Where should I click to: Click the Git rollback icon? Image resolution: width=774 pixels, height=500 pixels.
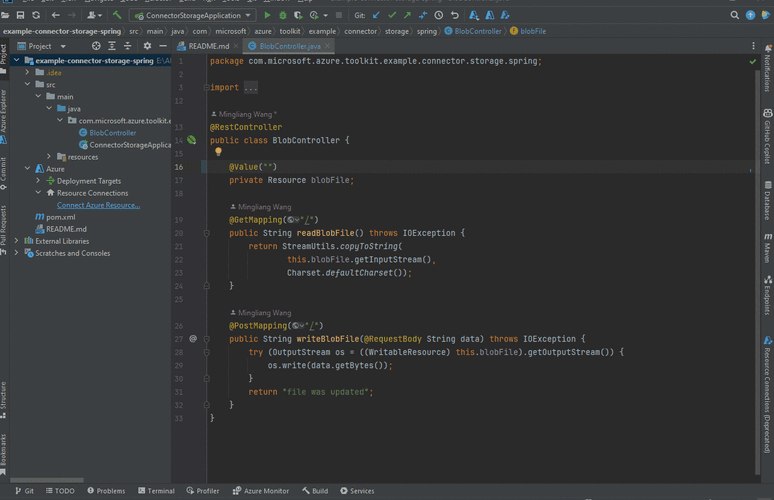455,15
